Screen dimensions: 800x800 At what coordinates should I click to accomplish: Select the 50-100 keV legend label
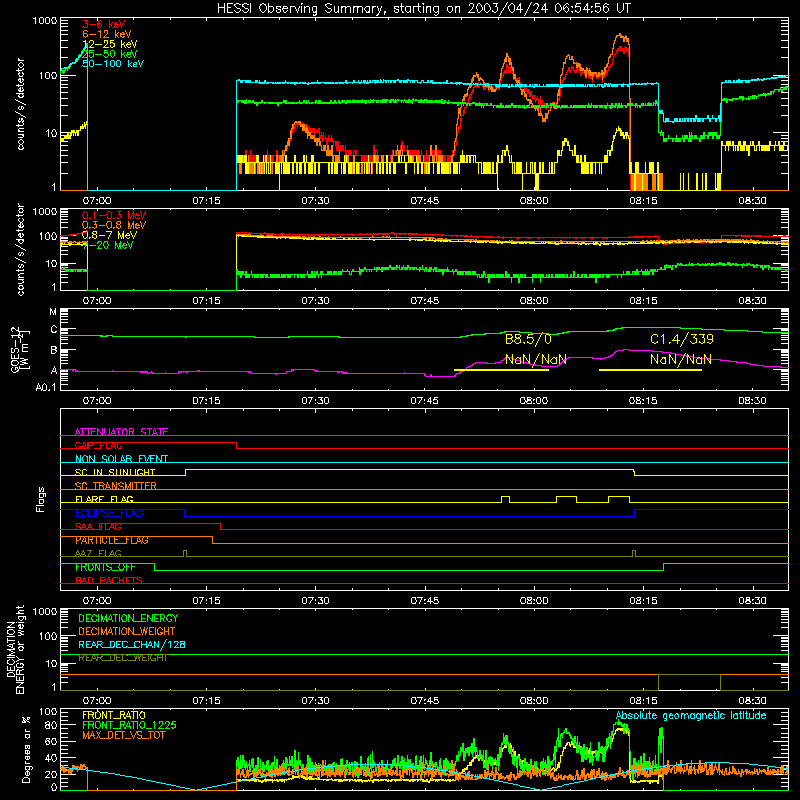pos(113,64)
